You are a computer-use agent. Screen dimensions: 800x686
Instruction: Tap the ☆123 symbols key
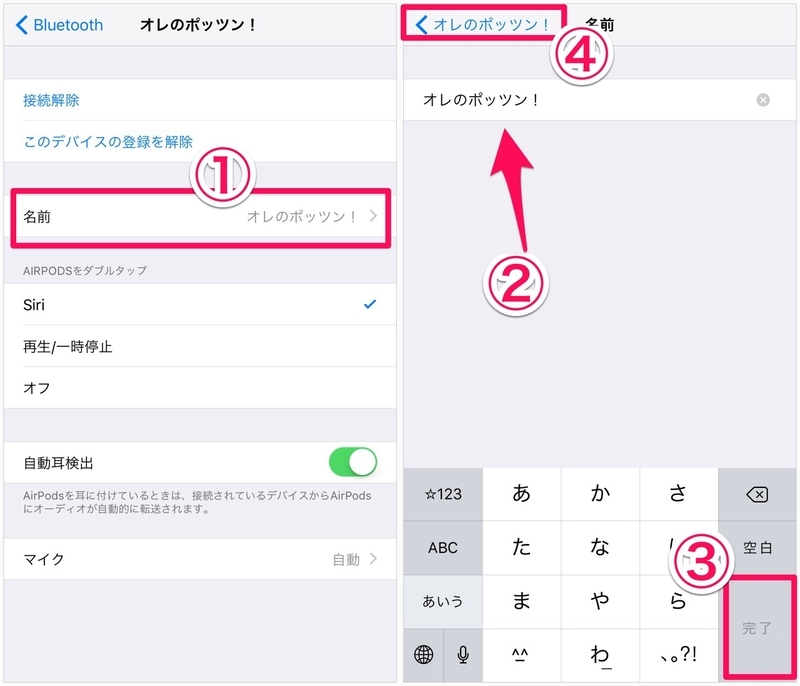(443, 494)
